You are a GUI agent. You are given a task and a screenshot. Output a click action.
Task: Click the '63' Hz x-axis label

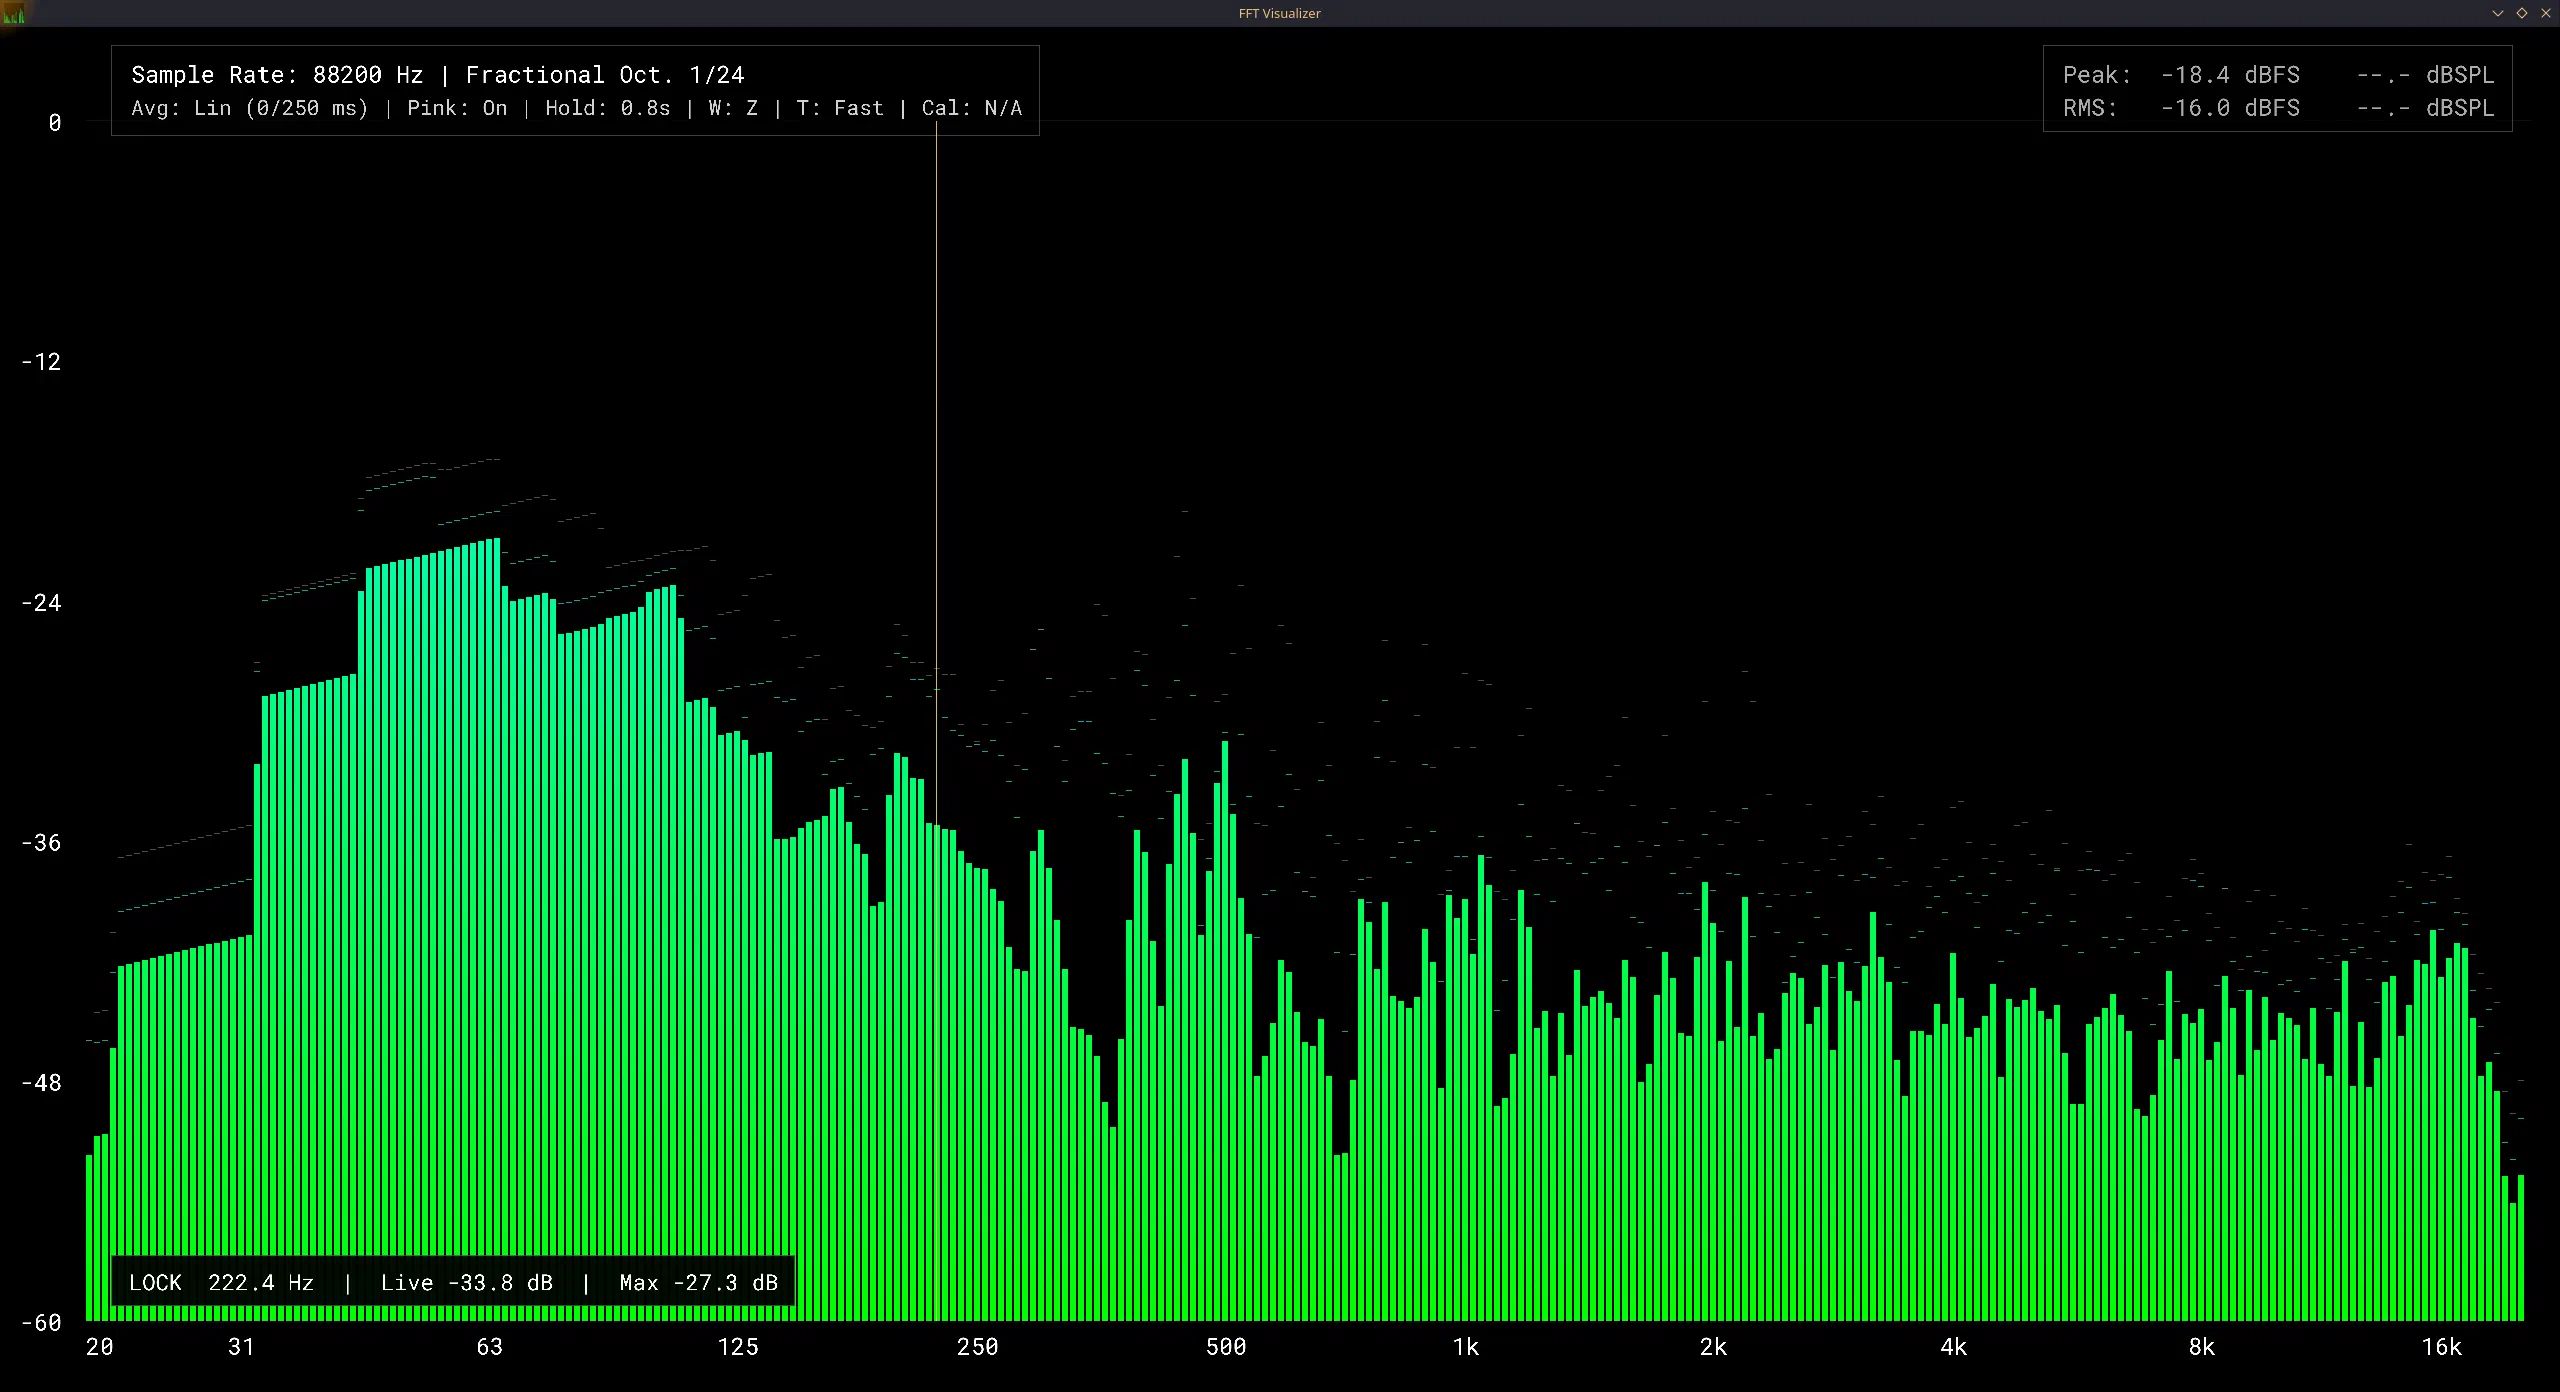pyautogui.click(x=489, y=1347)
